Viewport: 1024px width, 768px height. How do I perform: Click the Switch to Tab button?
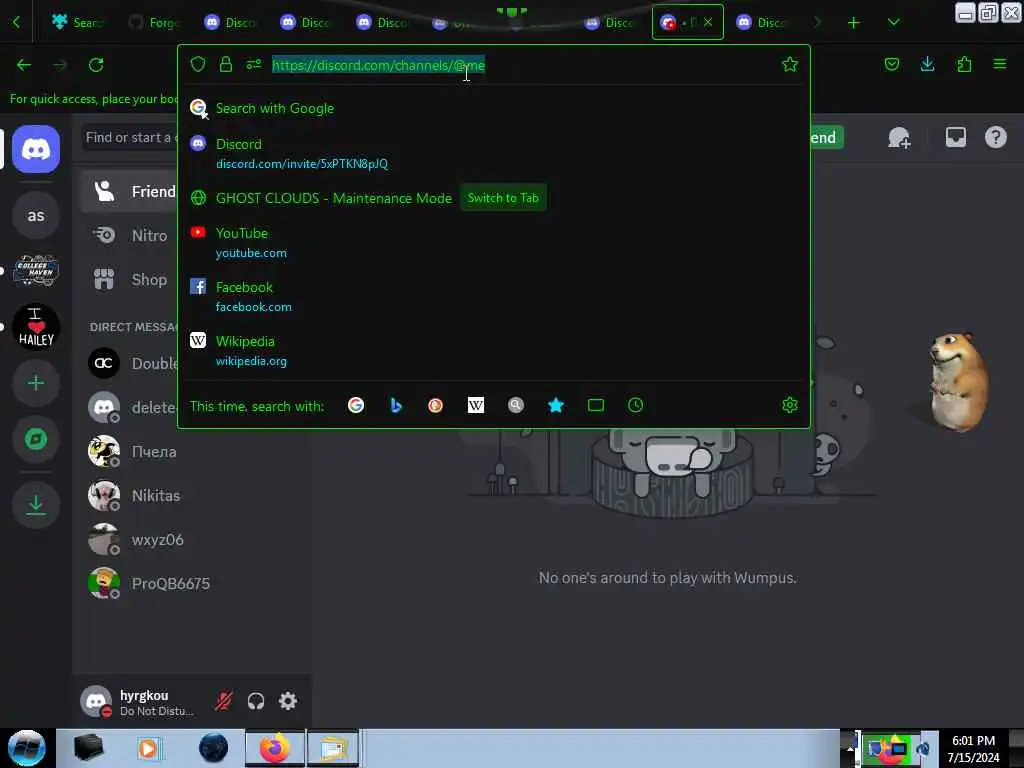[x=503, y=198]
